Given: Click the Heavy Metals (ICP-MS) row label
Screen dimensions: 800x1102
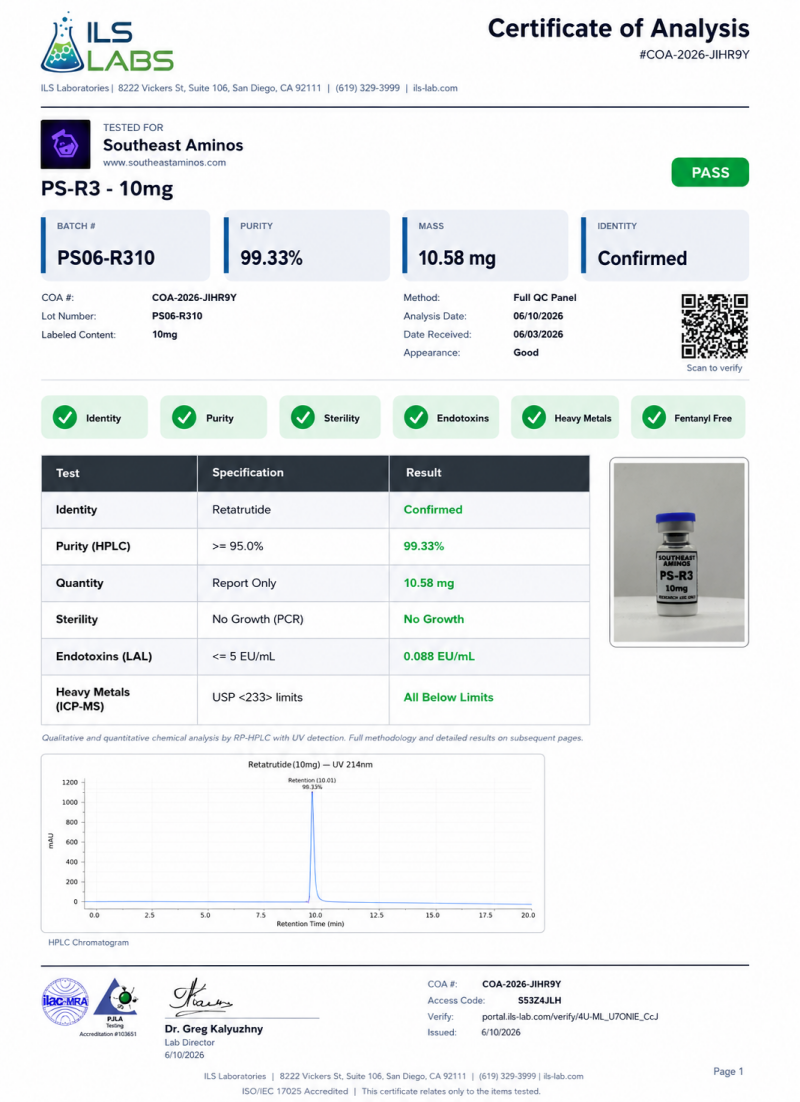Looking at the screenshot, I should tap(93, 699).
